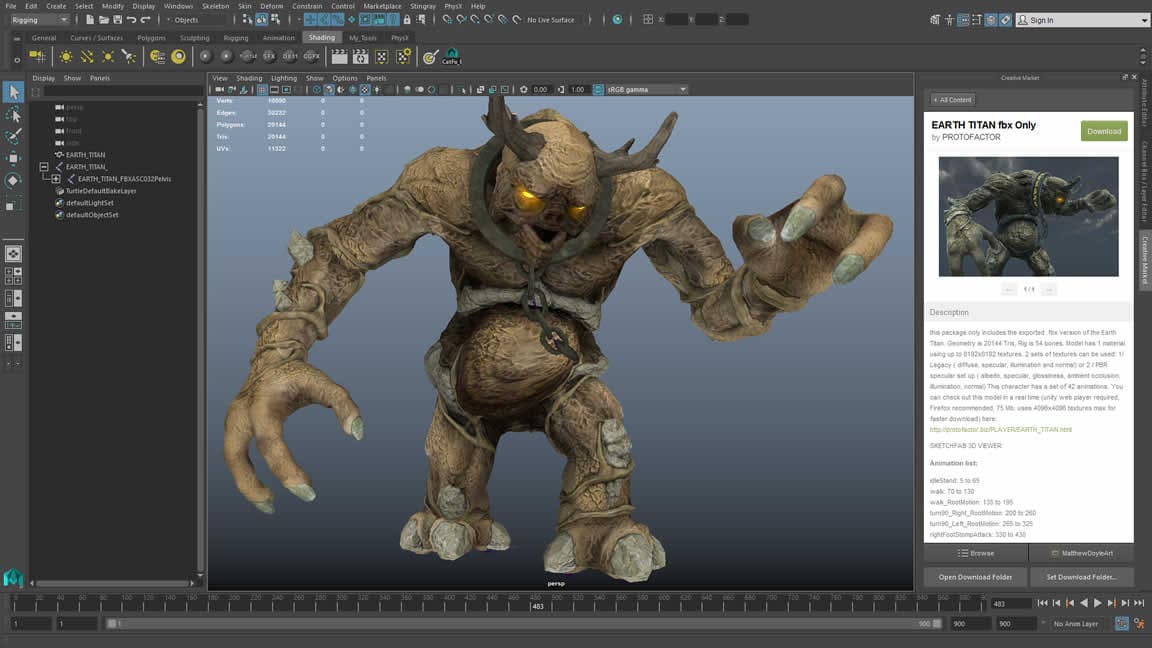The width and height of the screenshot is (1152, 648).
Task: Collapse the EARTH_TITAN_ outliner node
Action: pyautogui.click(x=44, y=167)
